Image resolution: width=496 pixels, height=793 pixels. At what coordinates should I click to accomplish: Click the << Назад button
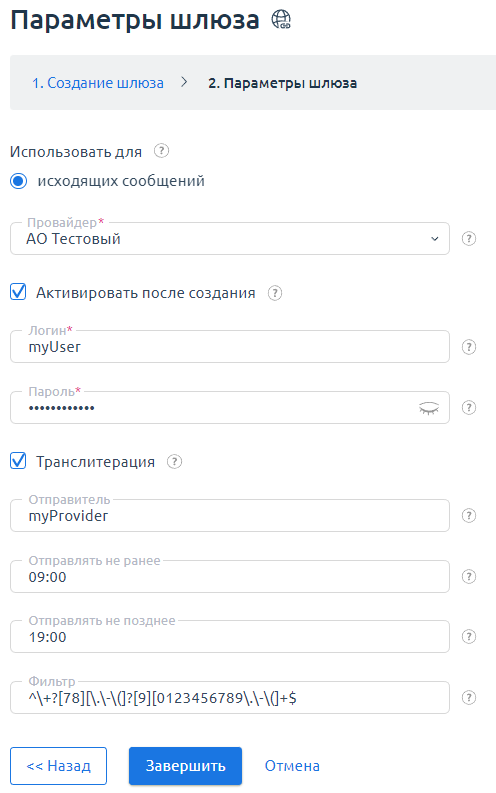(58, 766)
